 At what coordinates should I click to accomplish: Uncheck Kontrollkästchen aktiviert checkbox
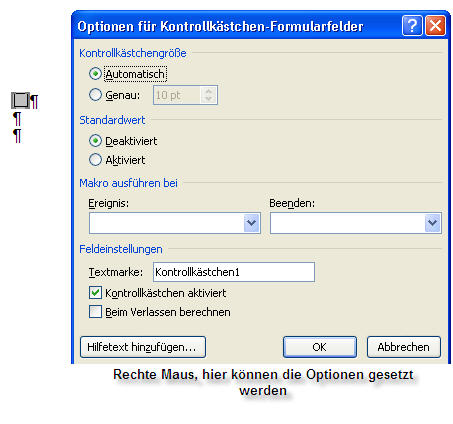click(x=95, y=293)
